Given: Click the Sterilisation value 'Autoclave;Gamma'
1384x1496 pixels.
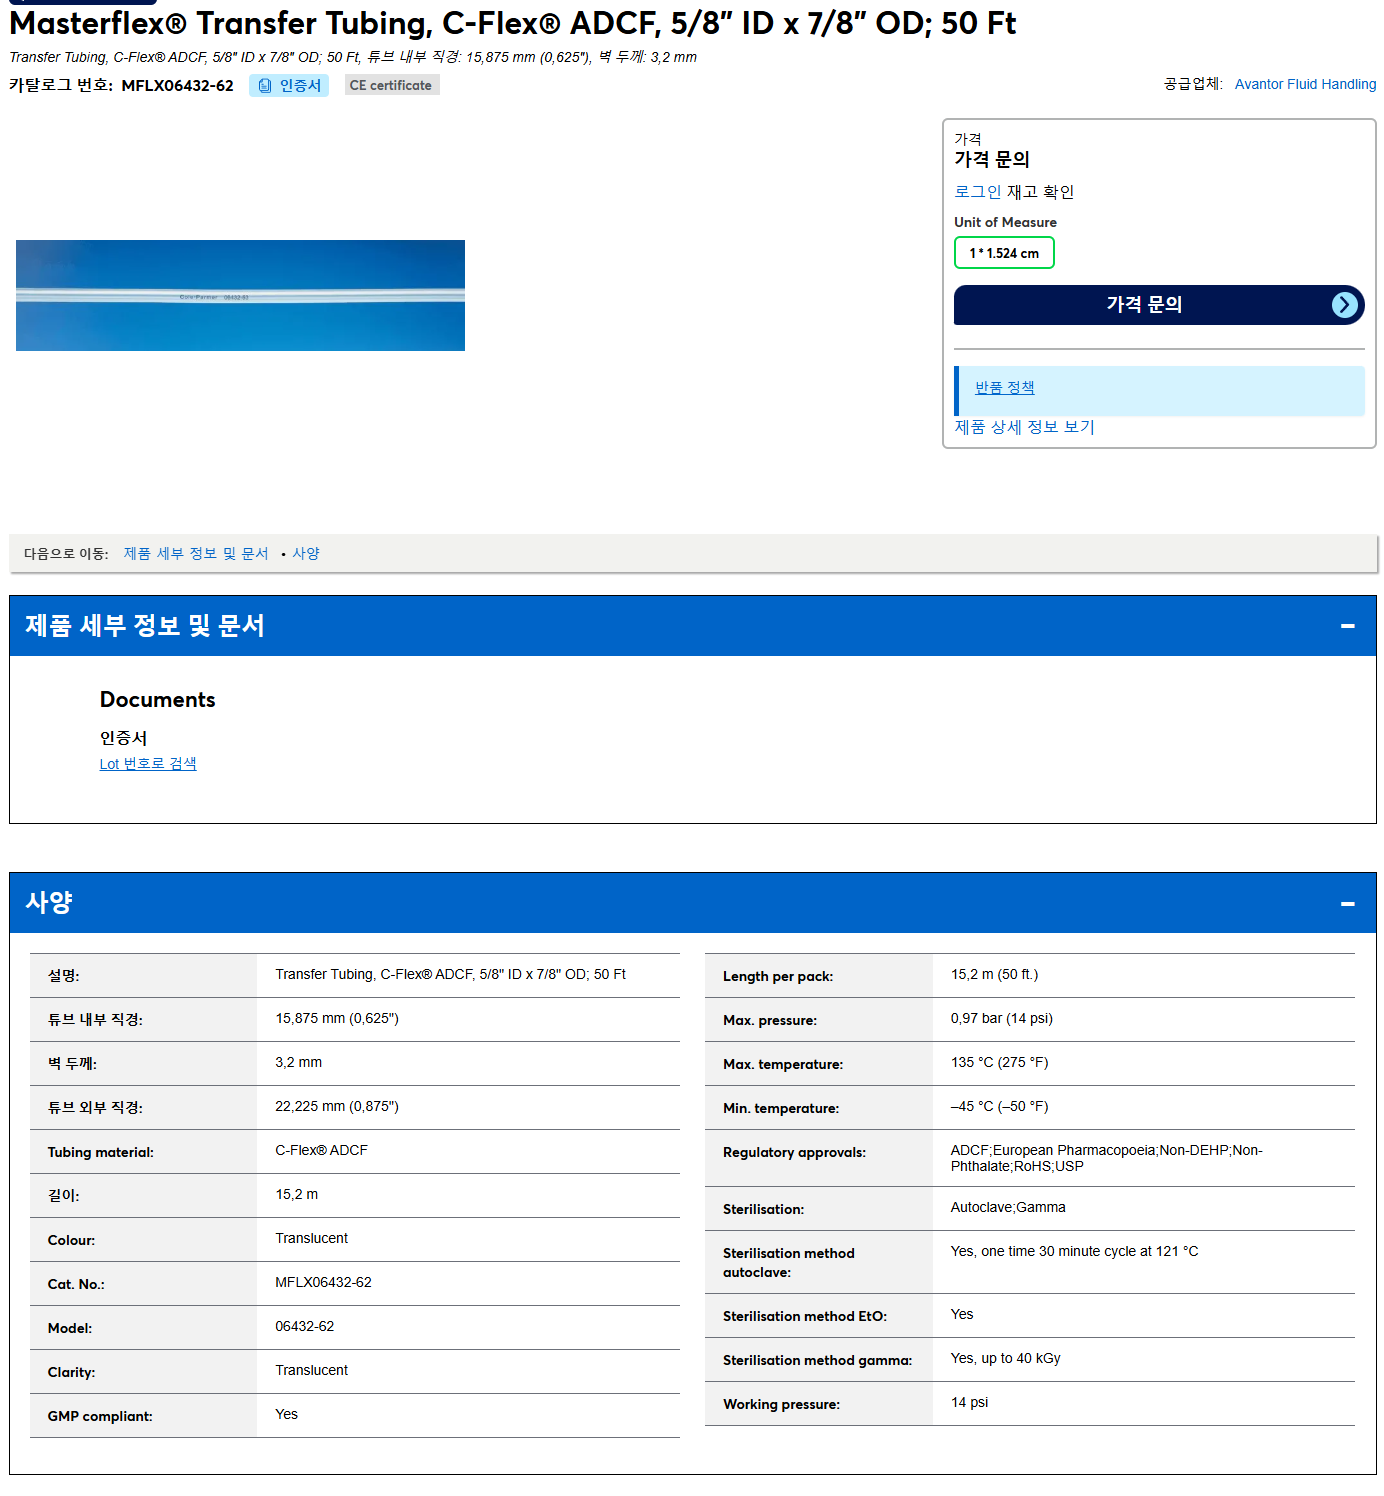Looking at the screenshot, I should click(x=1008, y=1208).
